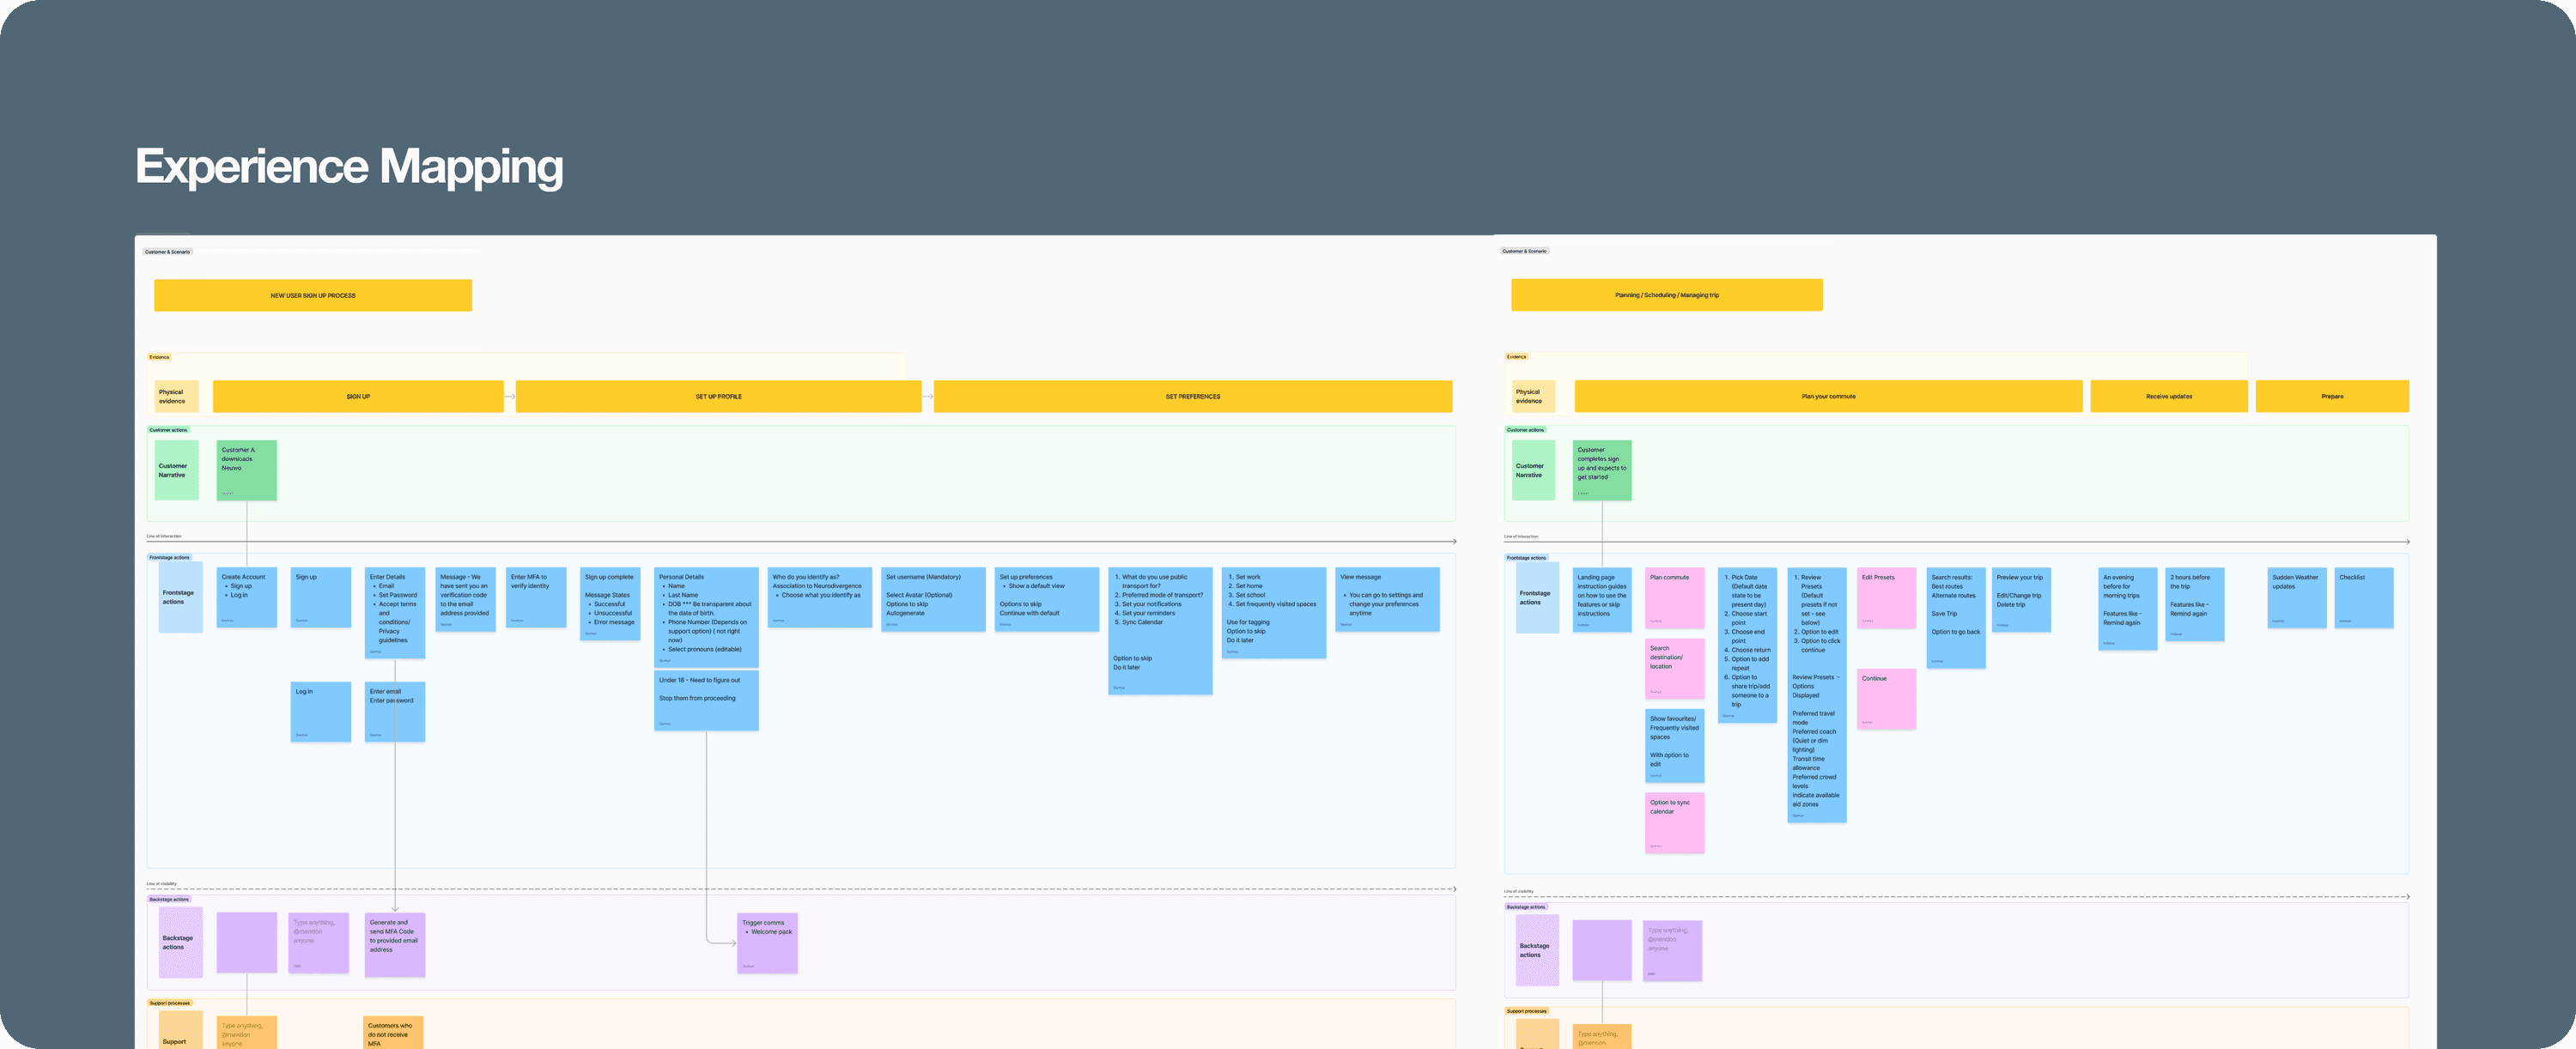Select the Sudden Weather updates note
The image size is (2576, 1049).
pyautogui.click(x=2296, y=597)
